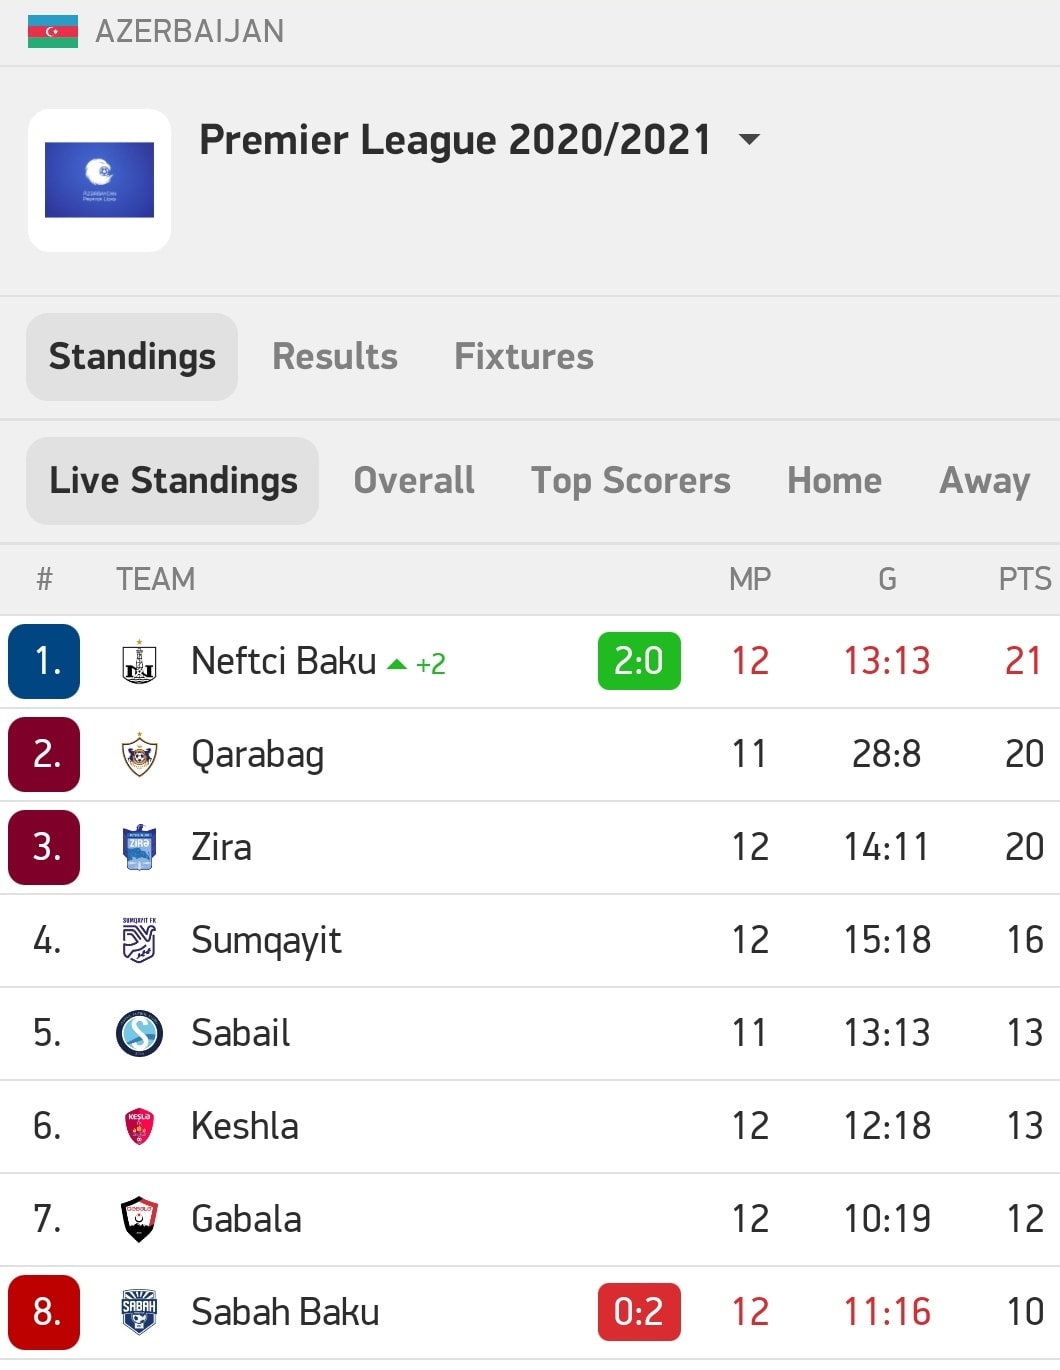The height and width of the screenshot is (1370, 1060).
Task: Select the Keshla pink shield logo
Action: click(x=139, y=1126)
